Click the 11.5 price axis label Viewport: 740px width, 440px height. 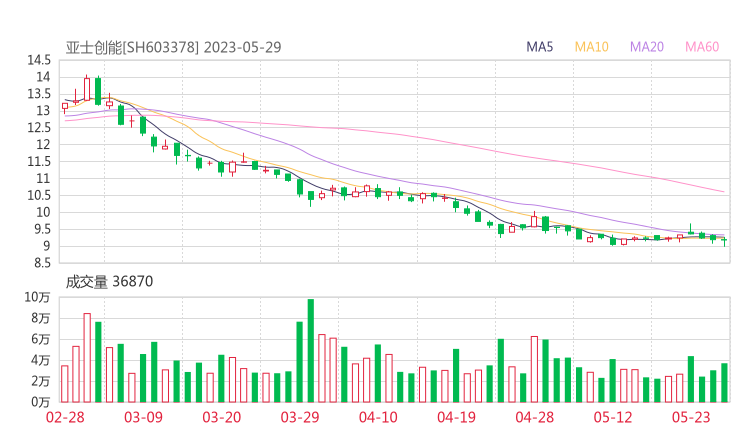point(39,161)
